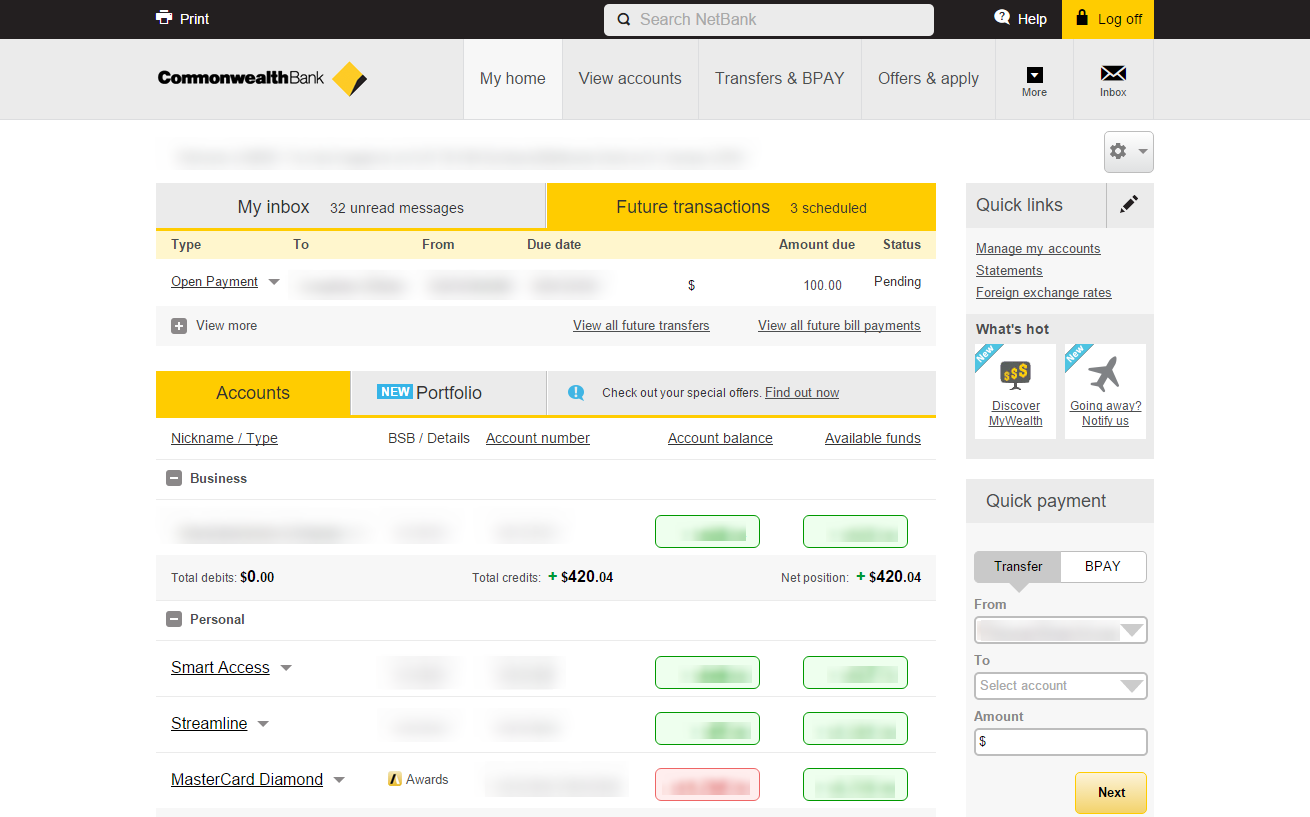The image size is (1310, 817).
Task: Open View all future transfers link
Action: (641, 326)
